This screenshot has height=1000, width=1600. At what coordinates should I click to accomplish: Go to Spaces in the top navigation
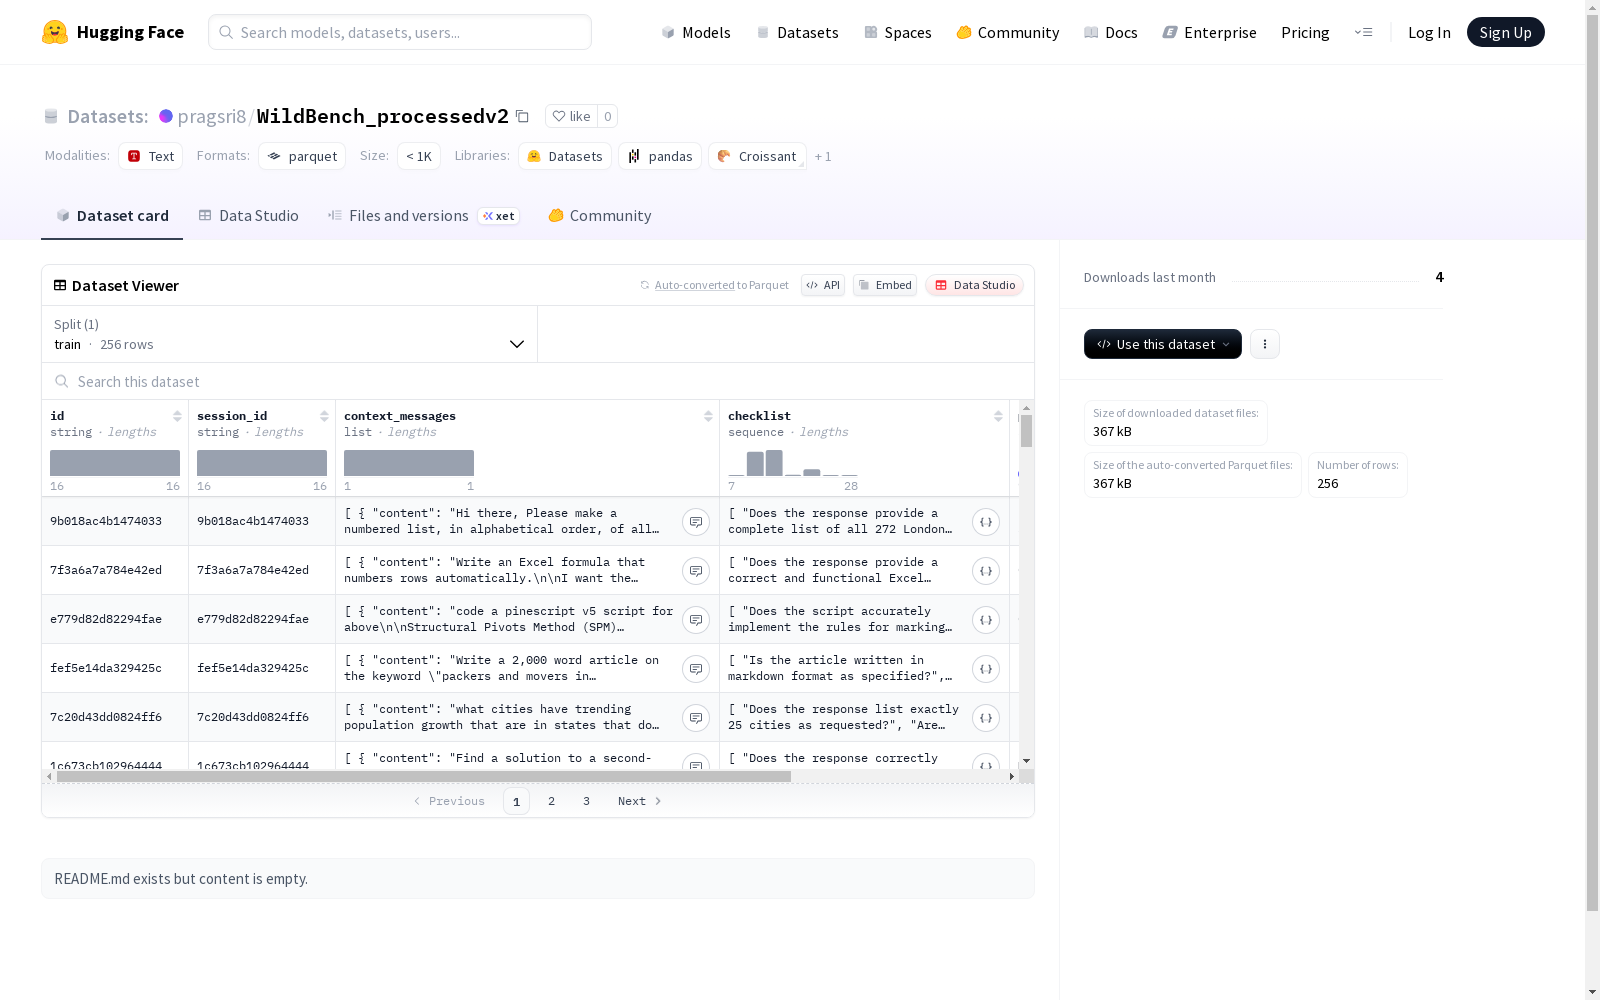tap(898, 32)
